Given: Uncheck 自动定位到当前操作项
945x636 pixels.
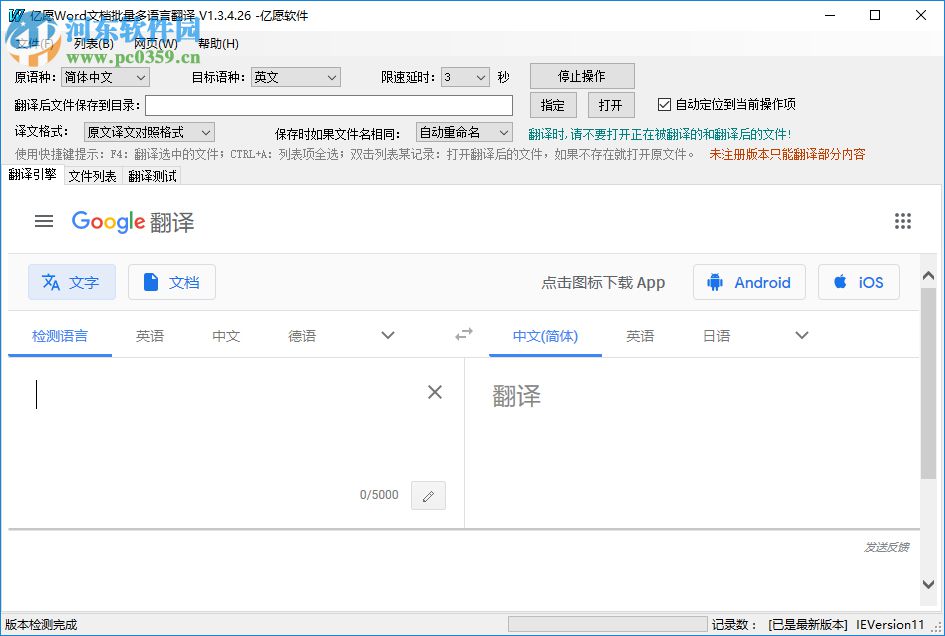Looking at the screenshot, I should [x=665, y=103].
